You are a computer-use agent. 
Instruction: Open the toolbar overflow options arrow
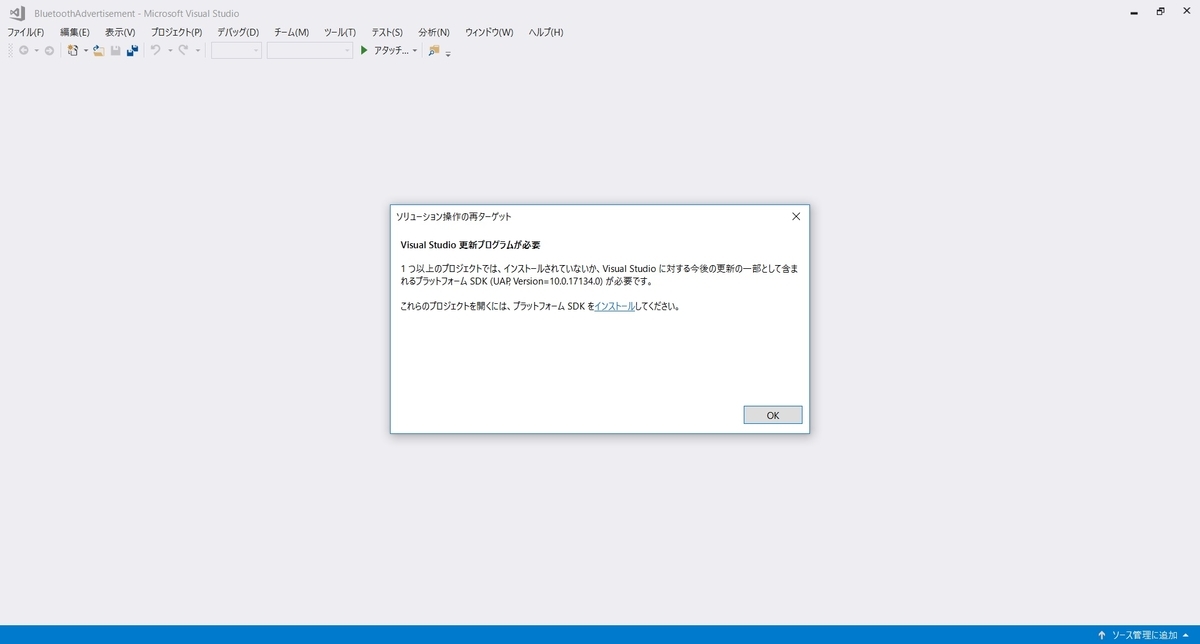pyautogui.click(x=448, y=52)
